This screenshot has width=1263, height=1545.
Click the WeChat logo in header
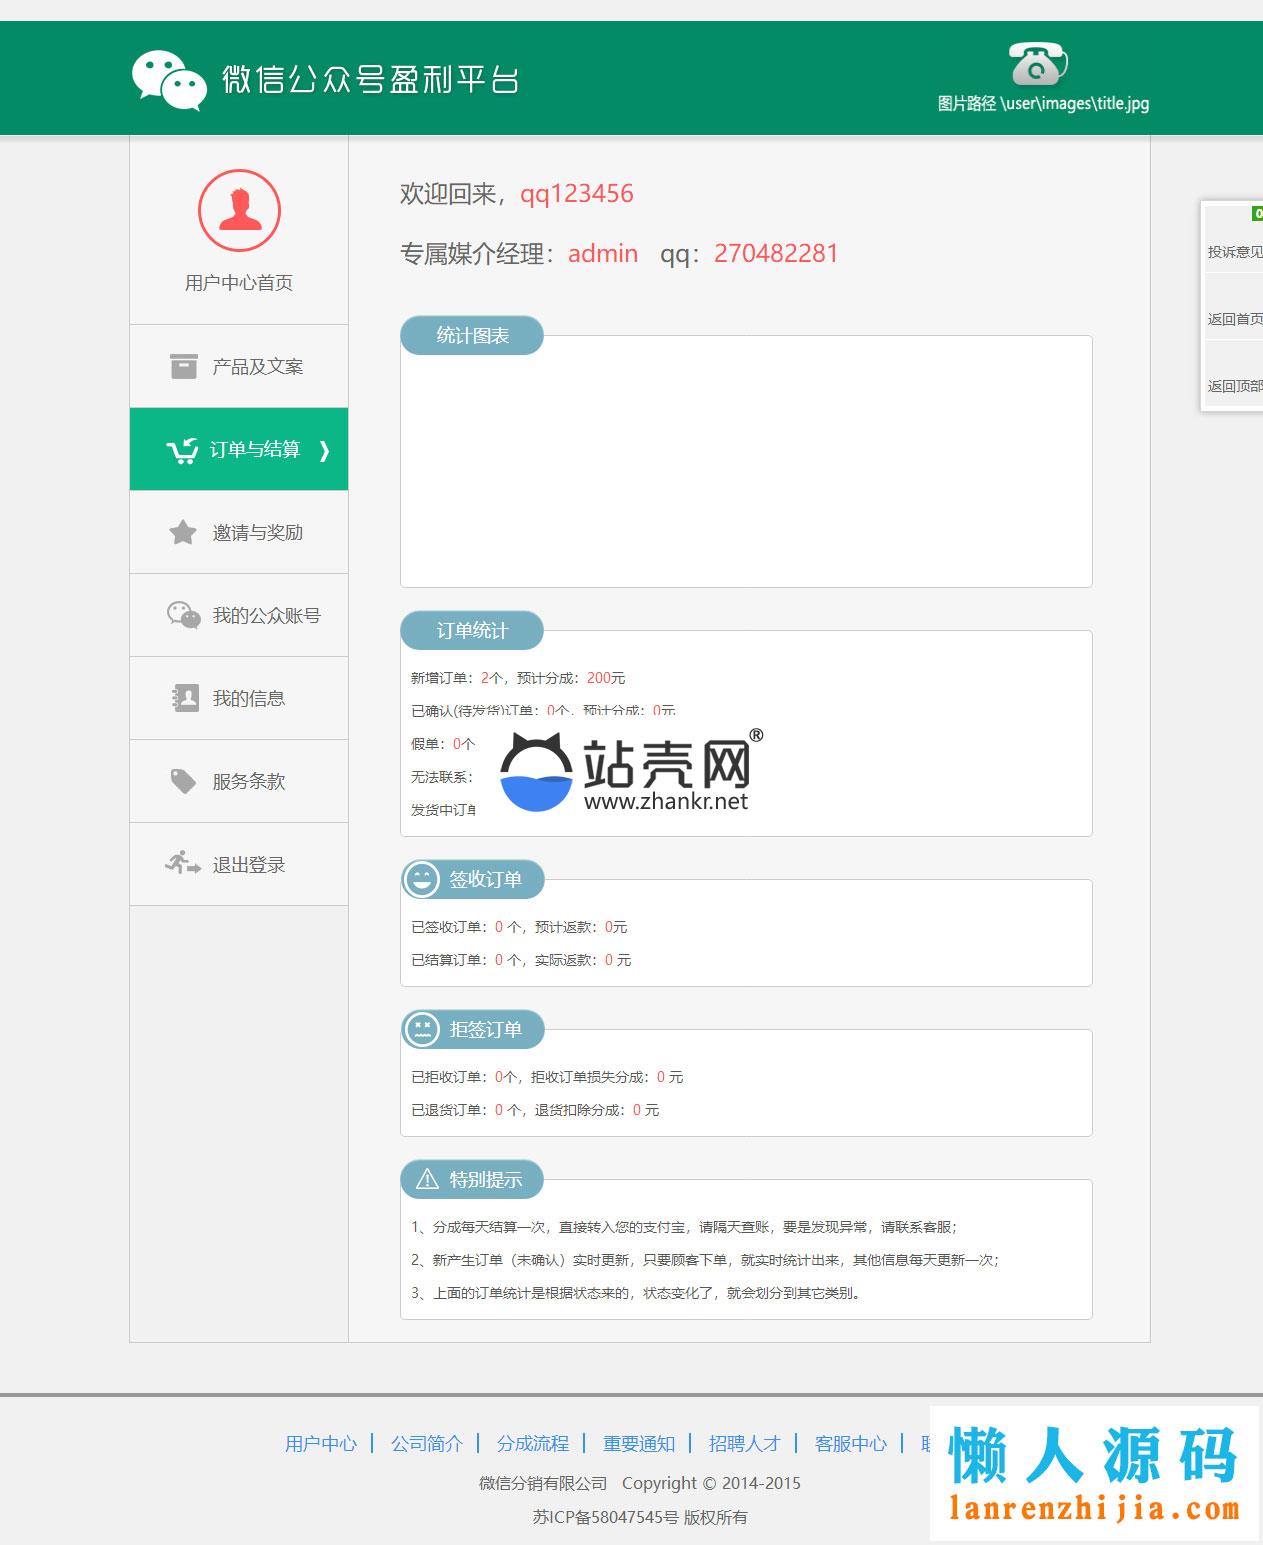pos(169,80)
